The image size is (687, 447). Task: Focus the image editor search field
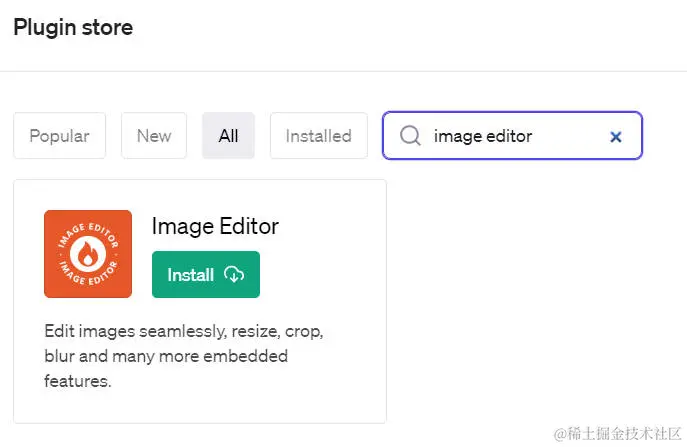pyautogui.click(x=512, y=135)
